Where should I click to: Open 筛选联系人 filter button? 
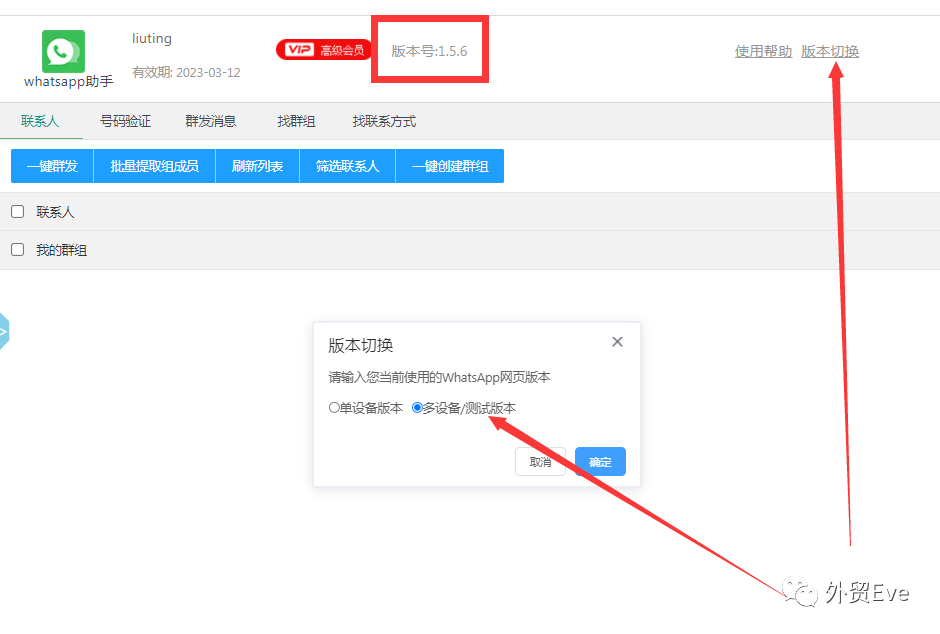(x=348, y=166)
